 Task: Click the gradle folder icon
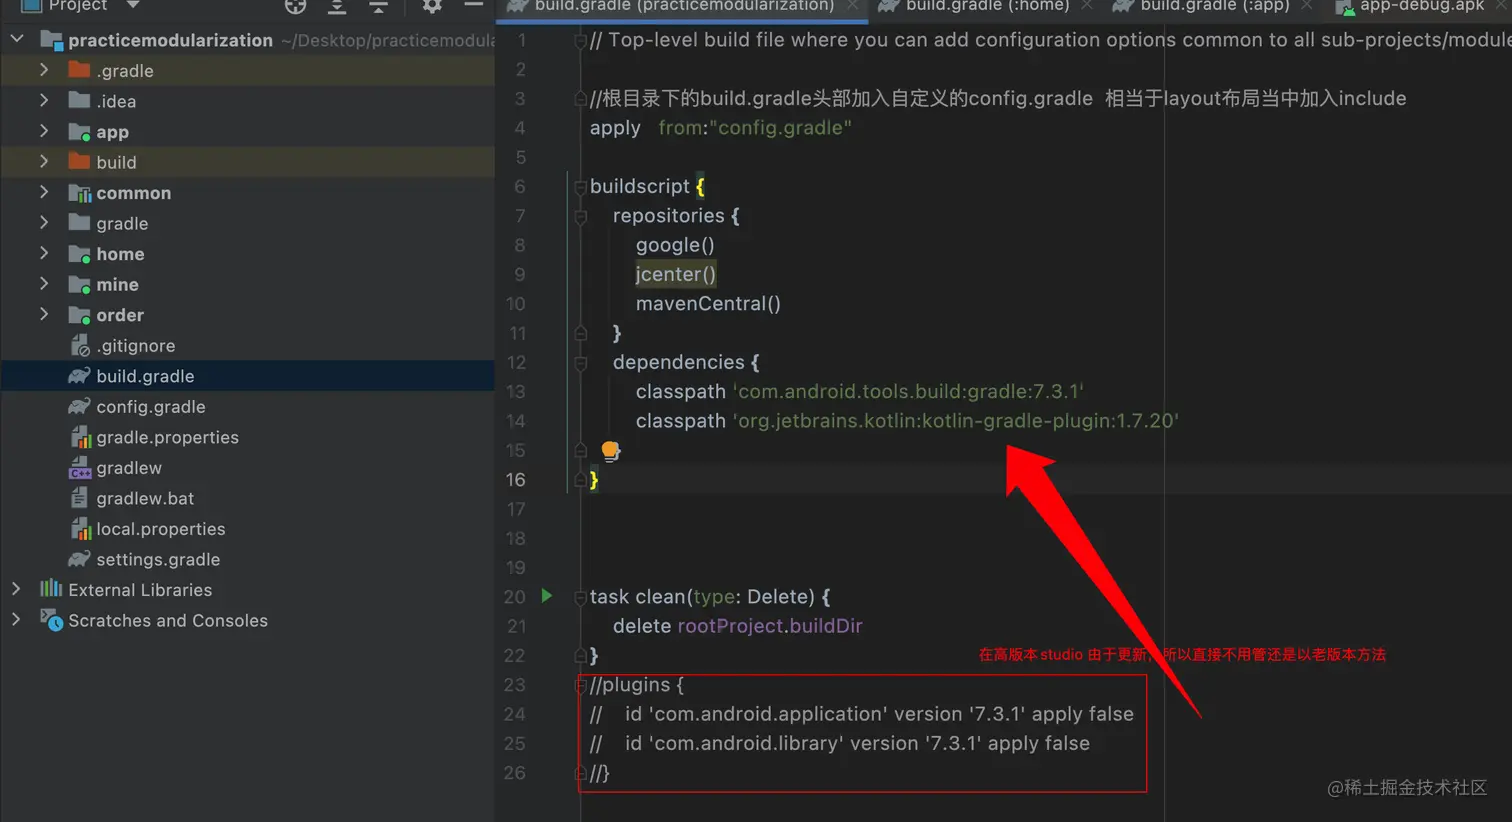79,222
